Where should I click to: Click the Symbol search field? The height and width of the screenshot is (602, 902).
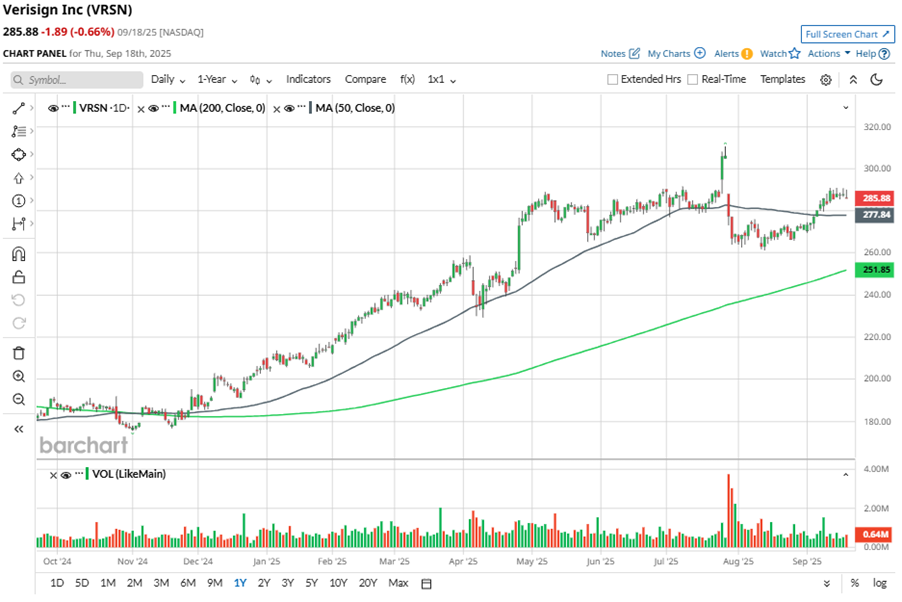point(77,80)
